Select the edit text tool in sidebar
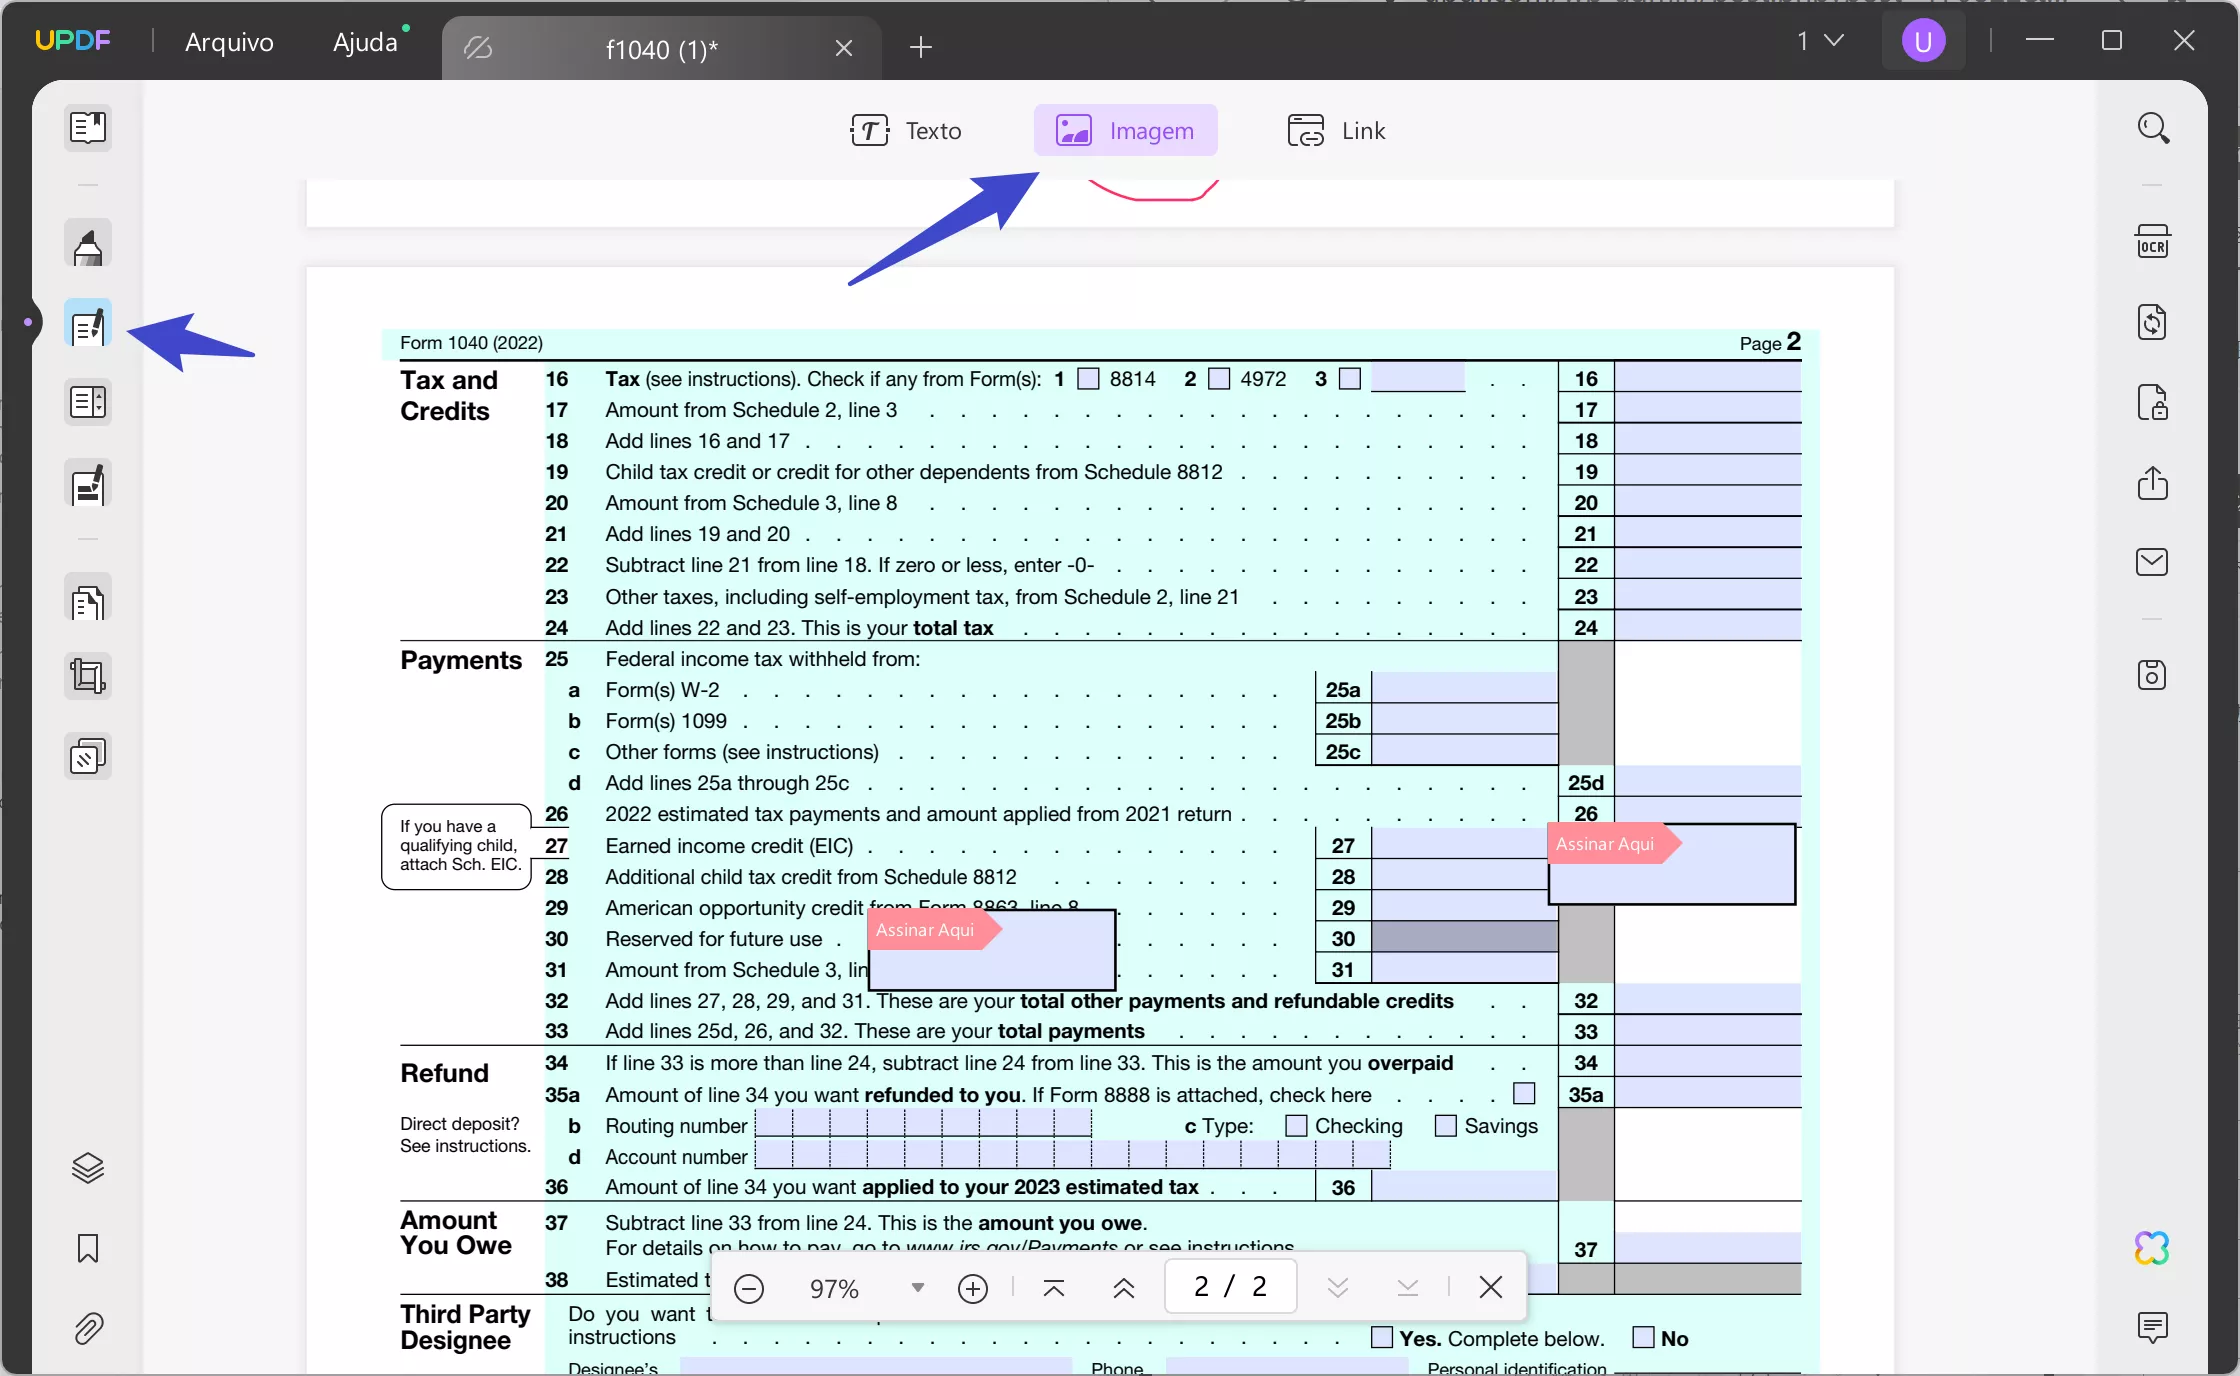Image resolution: width=2240 pixels, height=1376 pixels. (x=87, y=325)
